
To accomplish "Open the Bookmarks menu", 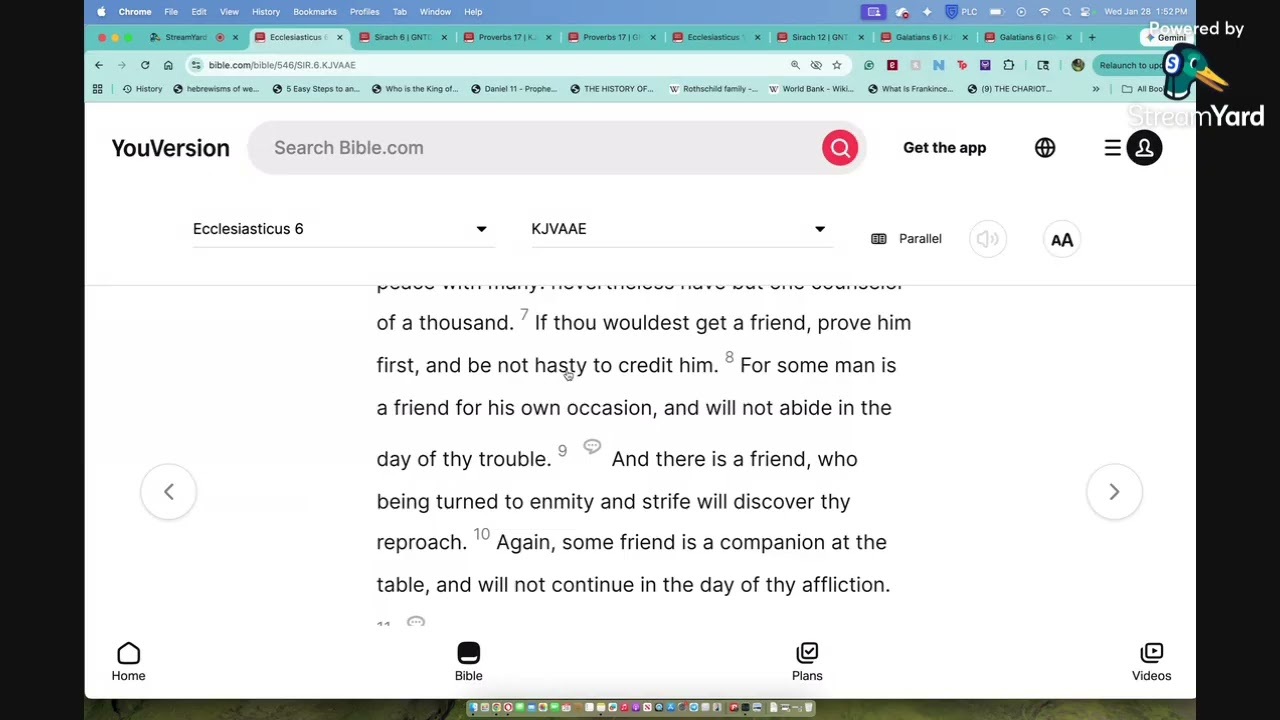I will (314, 12).
